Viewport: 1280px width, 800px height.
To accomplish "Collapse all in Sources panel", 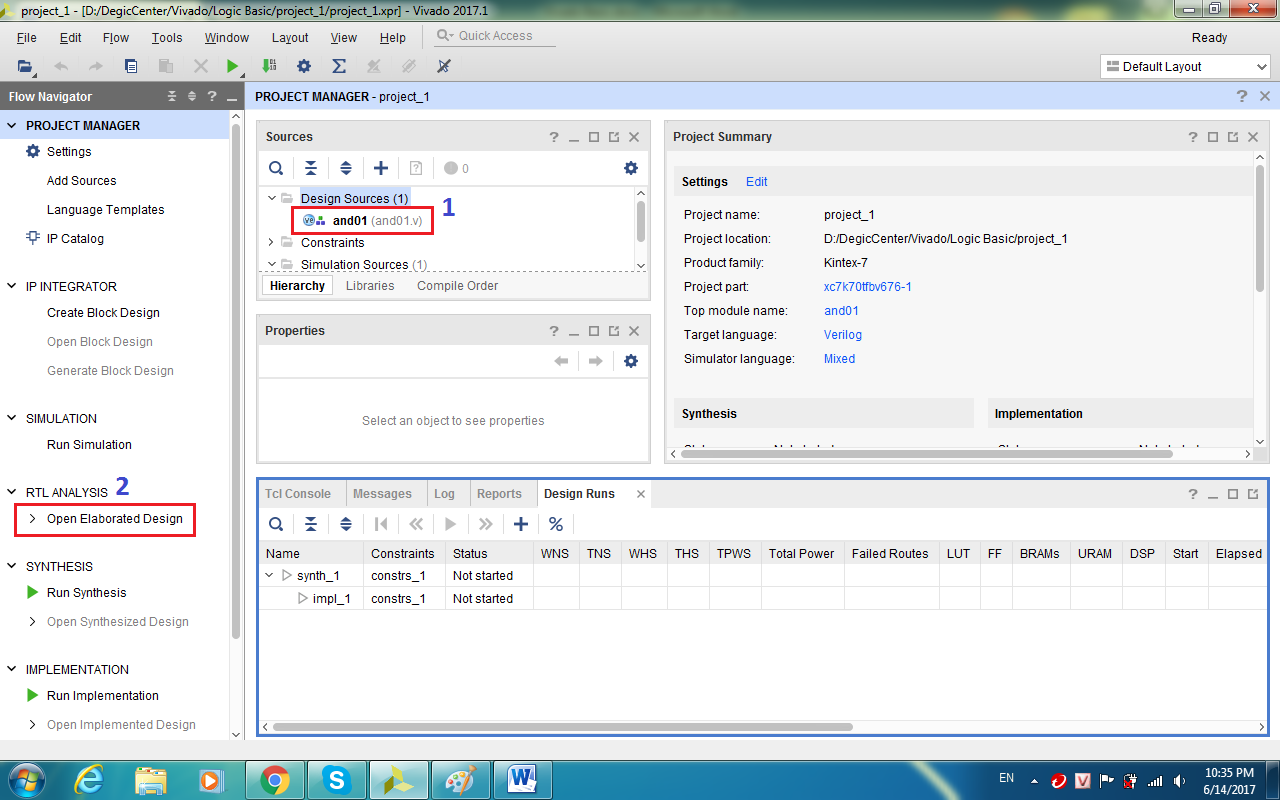I will pyautogui.click(x=311, y=168).
